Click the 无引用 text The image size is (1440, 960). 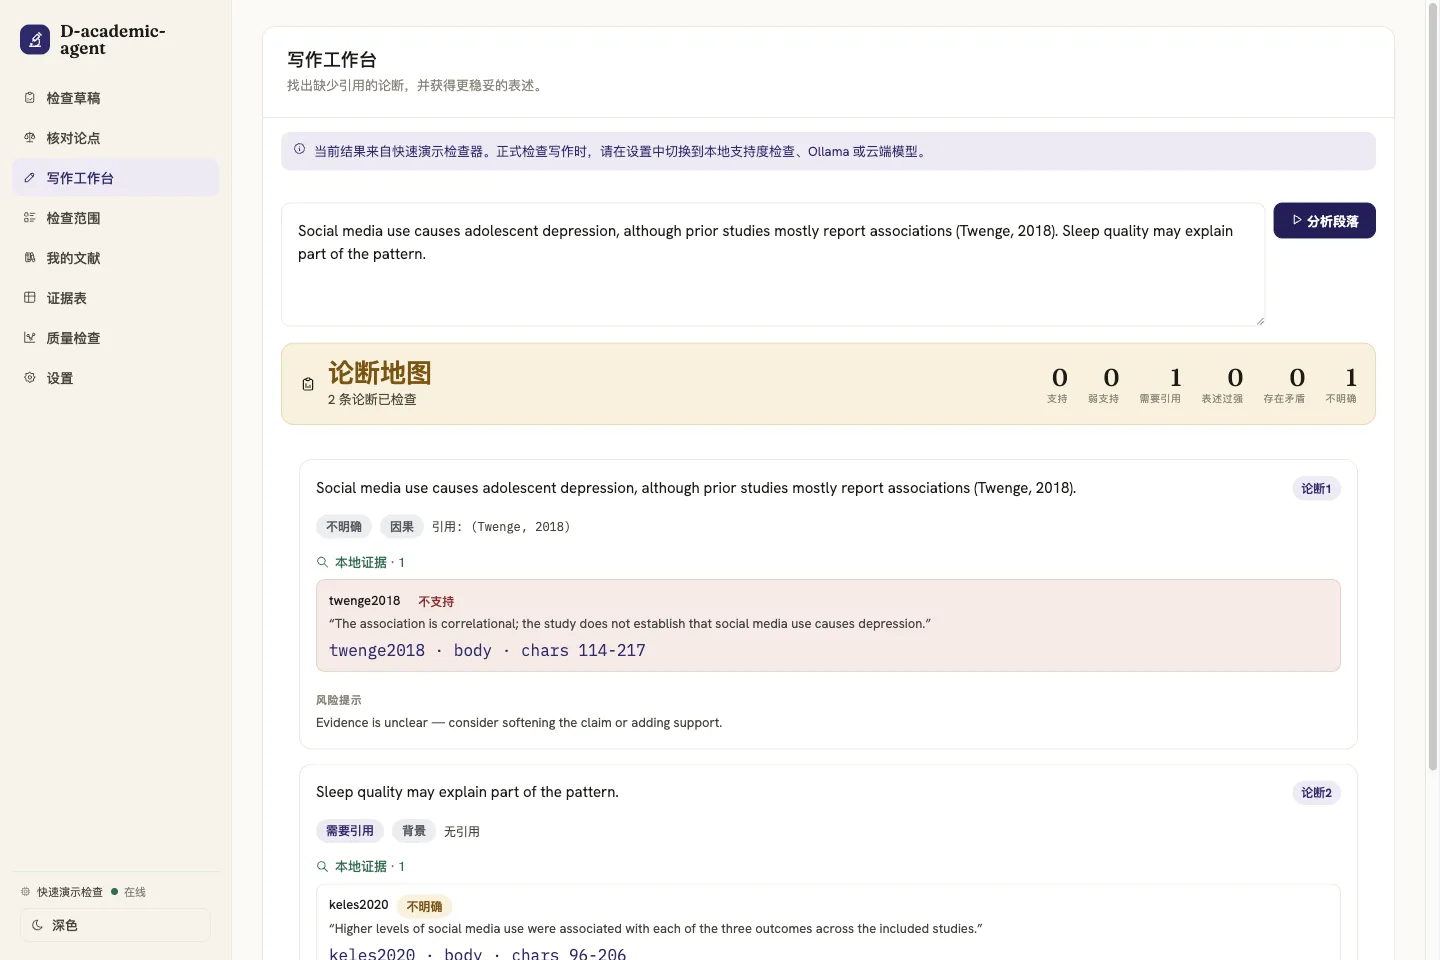(x=462, y=831)
